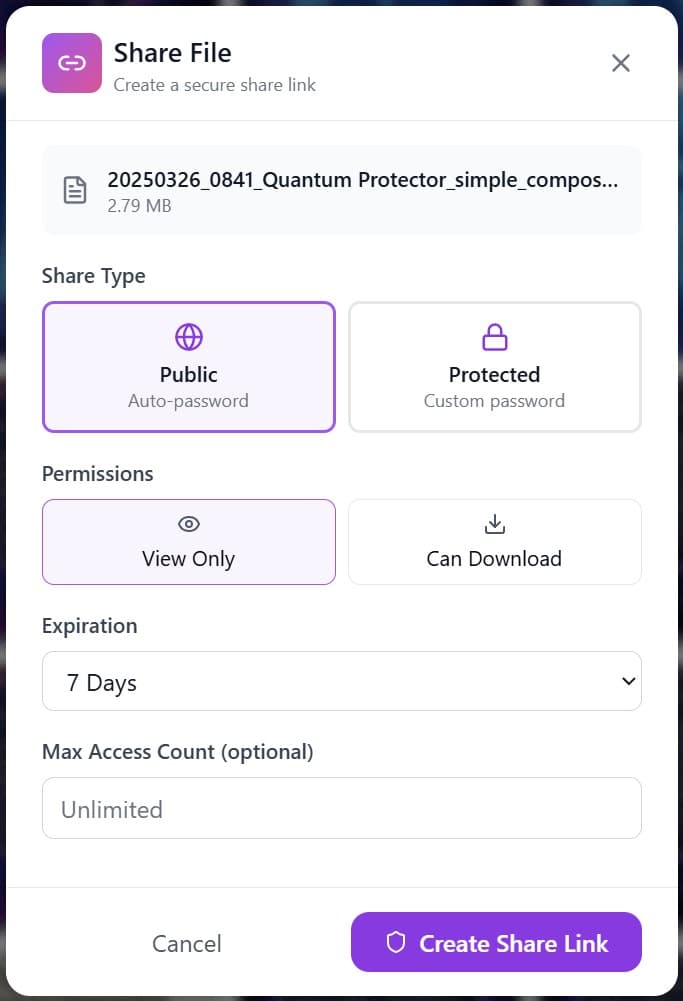Image resolution: width=683 pixels, height=1001 pixels.
Task: Click the Unlimited max access count field
Action: pos(342,808)
